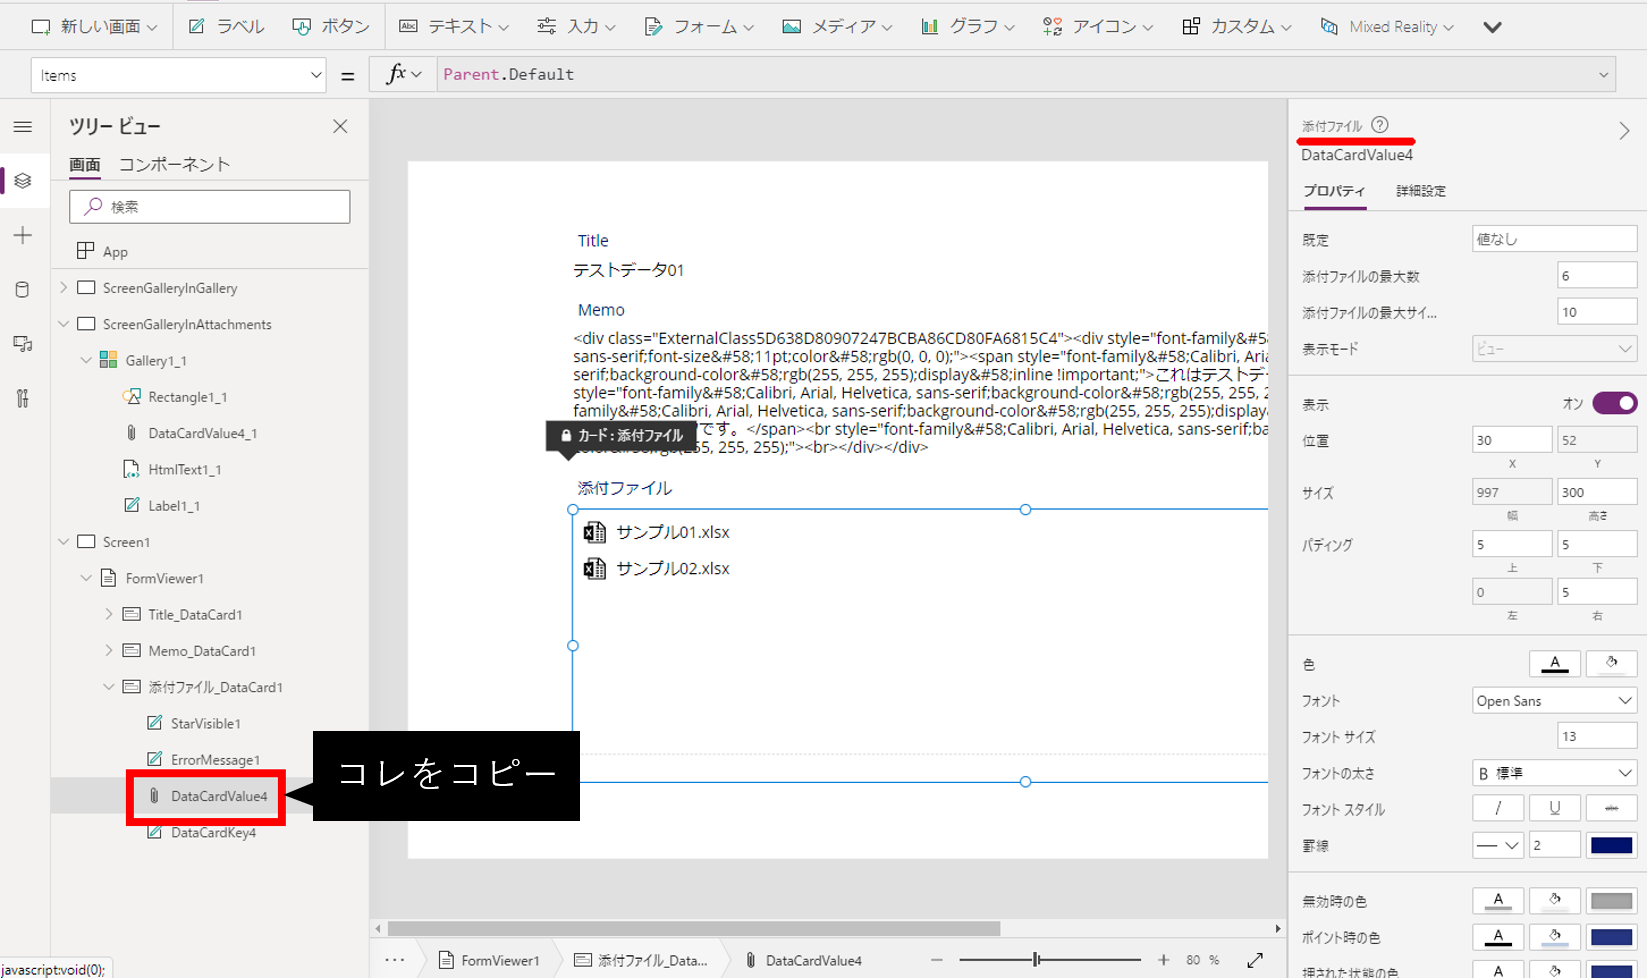Open the Items property dropdown
This screenshot has height=978, width=1647.
pyautogui.click(x=178, y=75)
